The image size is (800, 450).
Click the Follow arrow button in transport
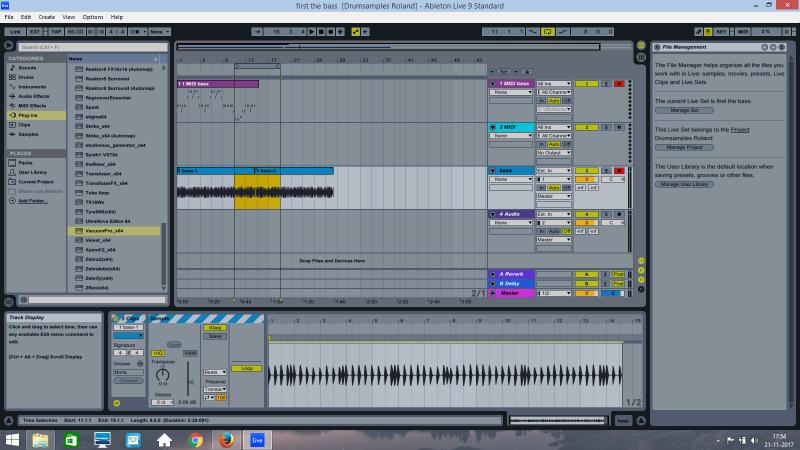[x=257, y=32]
